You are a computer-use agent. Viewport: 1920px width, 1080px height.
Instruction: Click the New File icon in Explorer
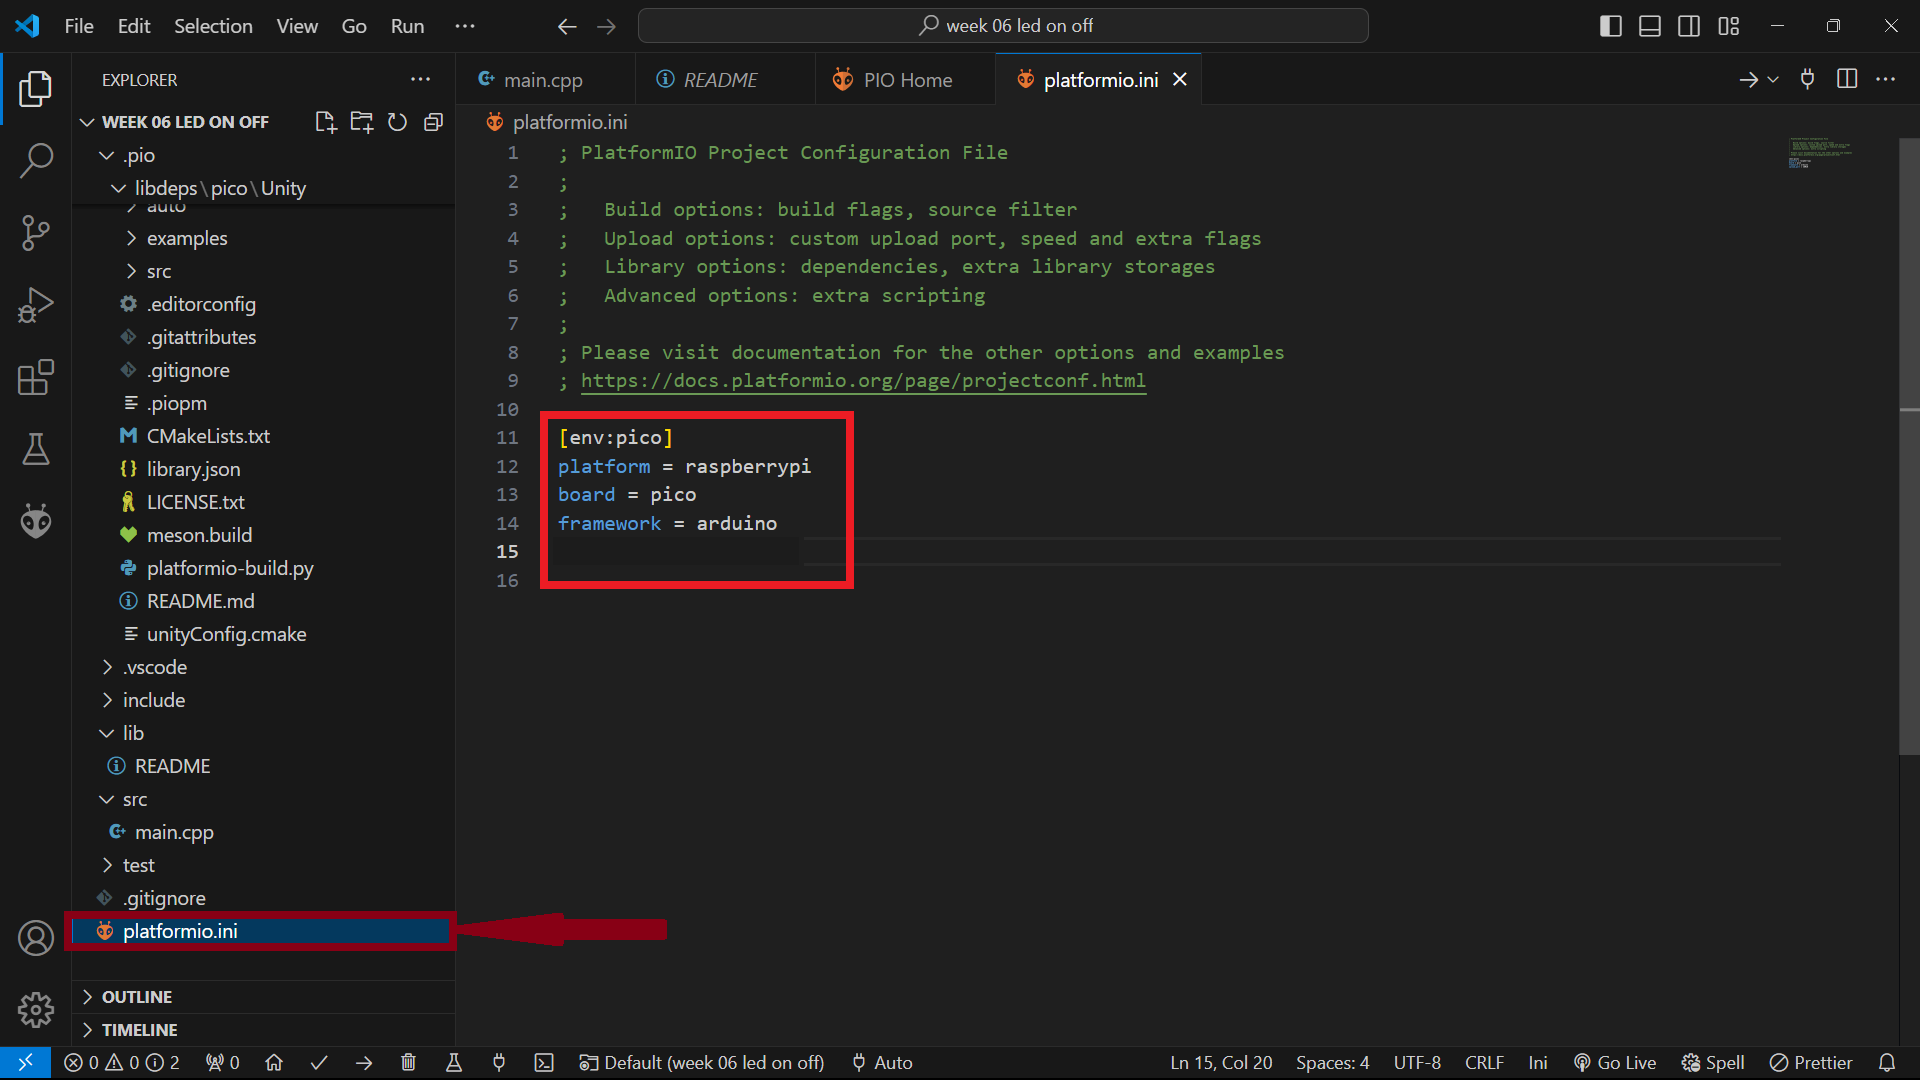click(x=325, y=122)
